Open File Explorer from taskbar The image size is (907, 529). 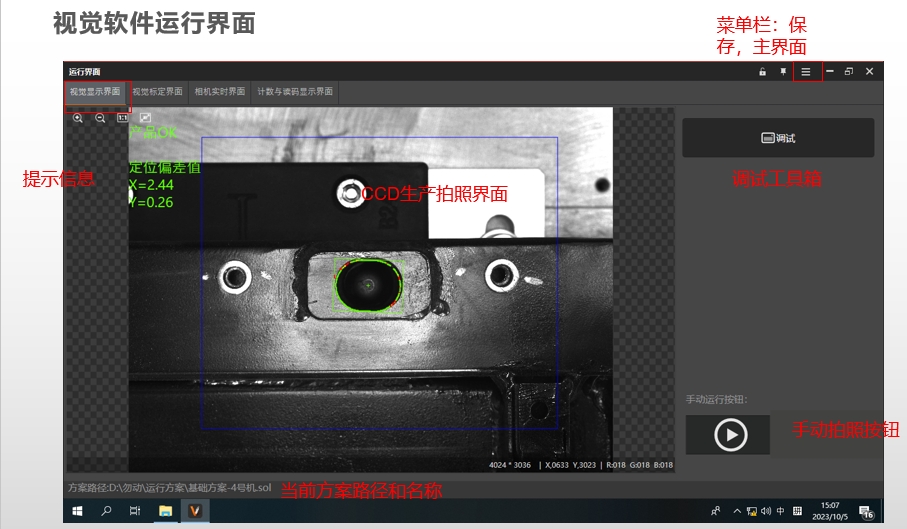point(165,511)
